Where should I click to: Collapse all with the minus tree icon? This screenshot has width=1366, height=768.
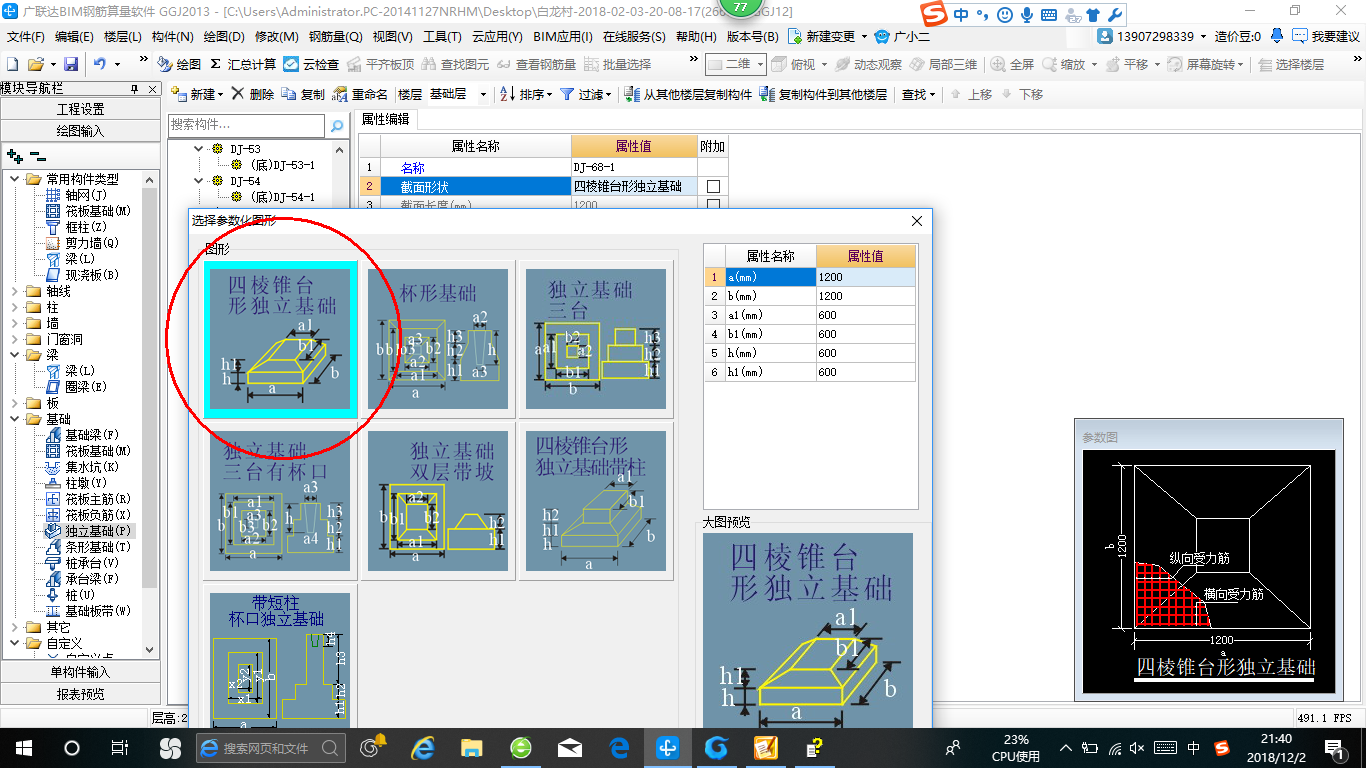(38, 156)
